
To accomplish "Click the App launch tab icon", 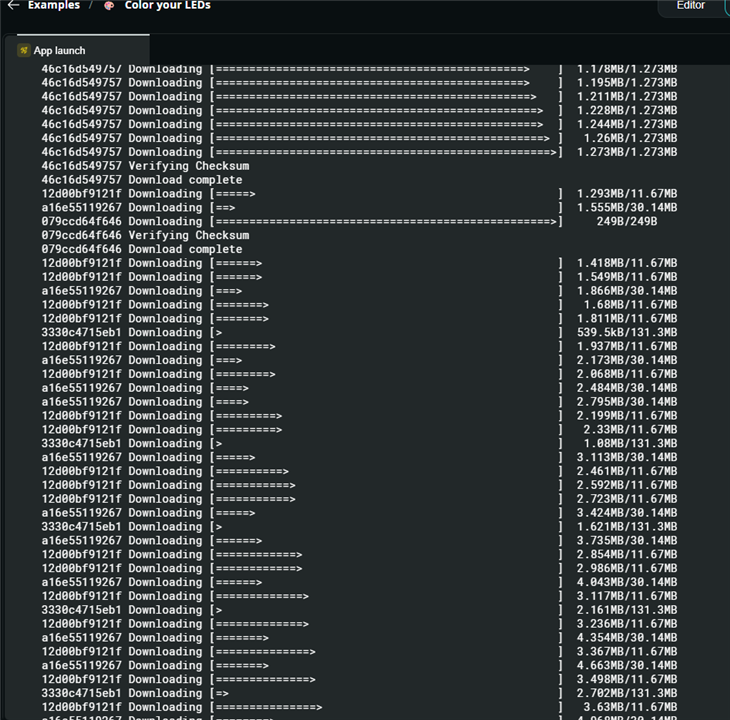I will 24,50.
